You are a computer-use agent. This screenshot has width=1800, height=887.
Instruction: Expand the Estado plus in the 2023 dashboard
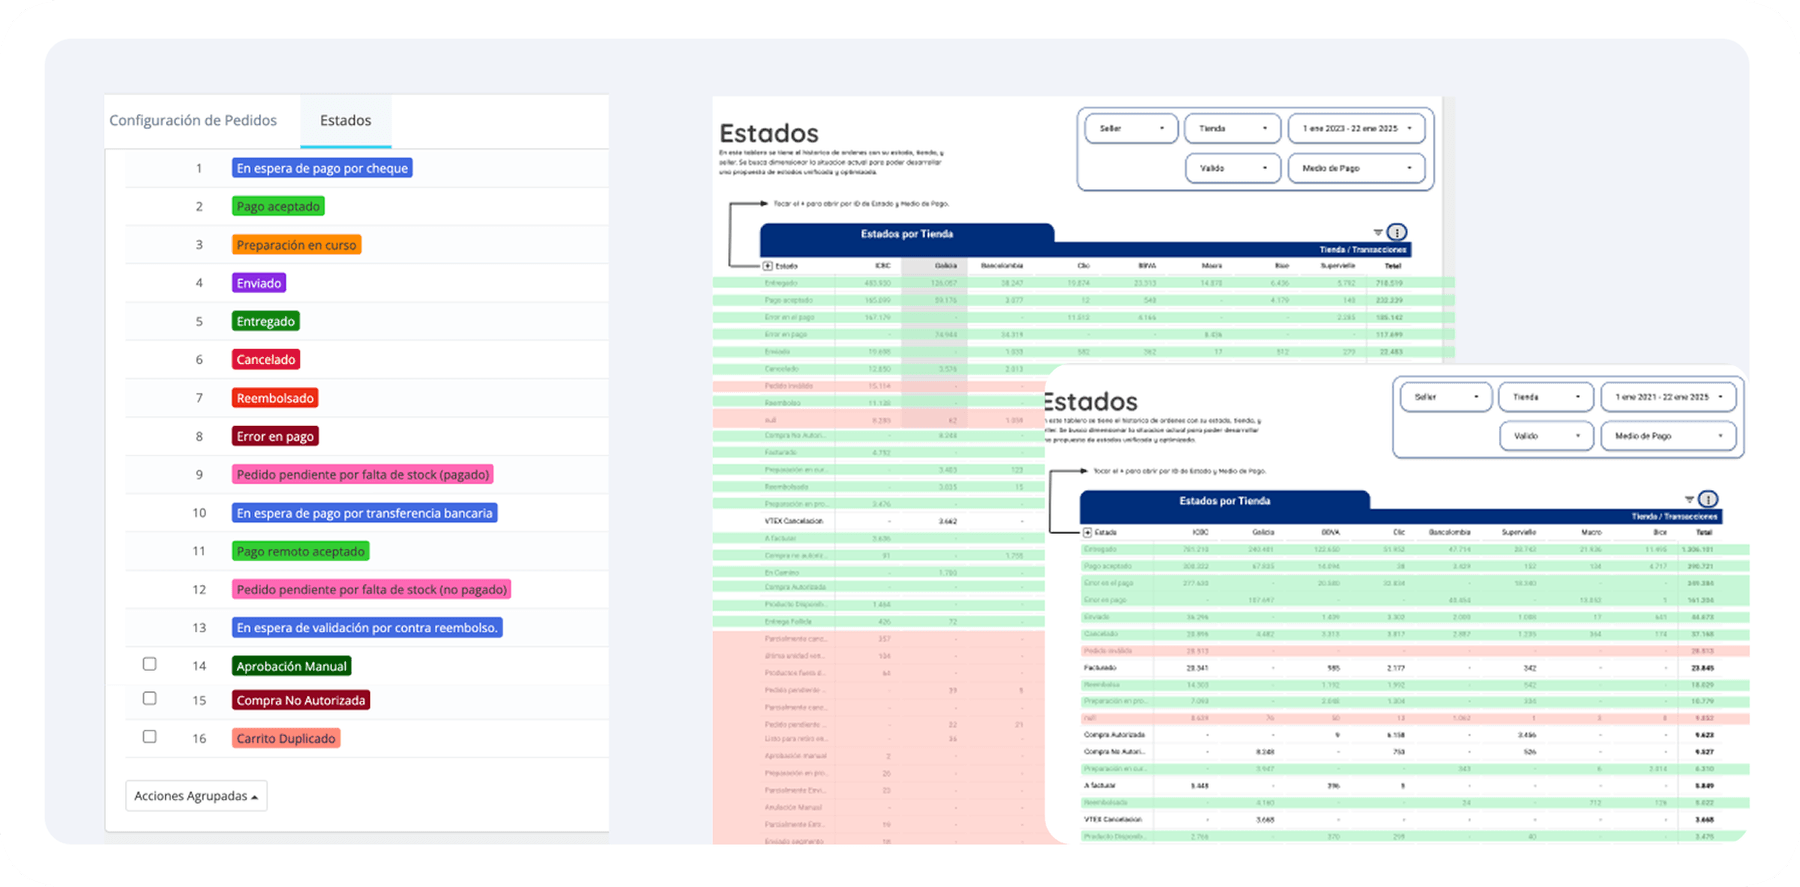coord(768,266)
